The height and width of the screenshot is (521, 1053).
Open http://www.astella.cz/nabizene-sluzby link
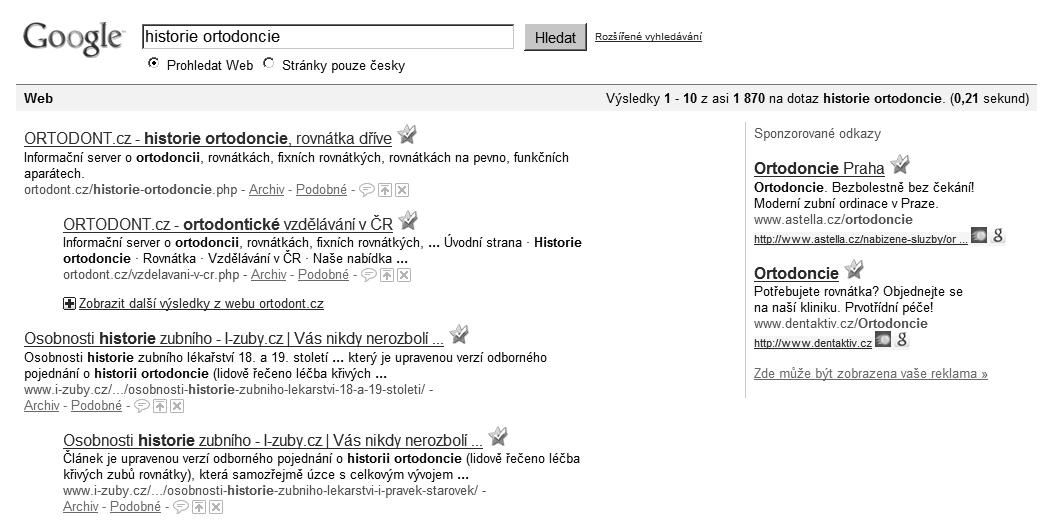click(x=861, y=239)
